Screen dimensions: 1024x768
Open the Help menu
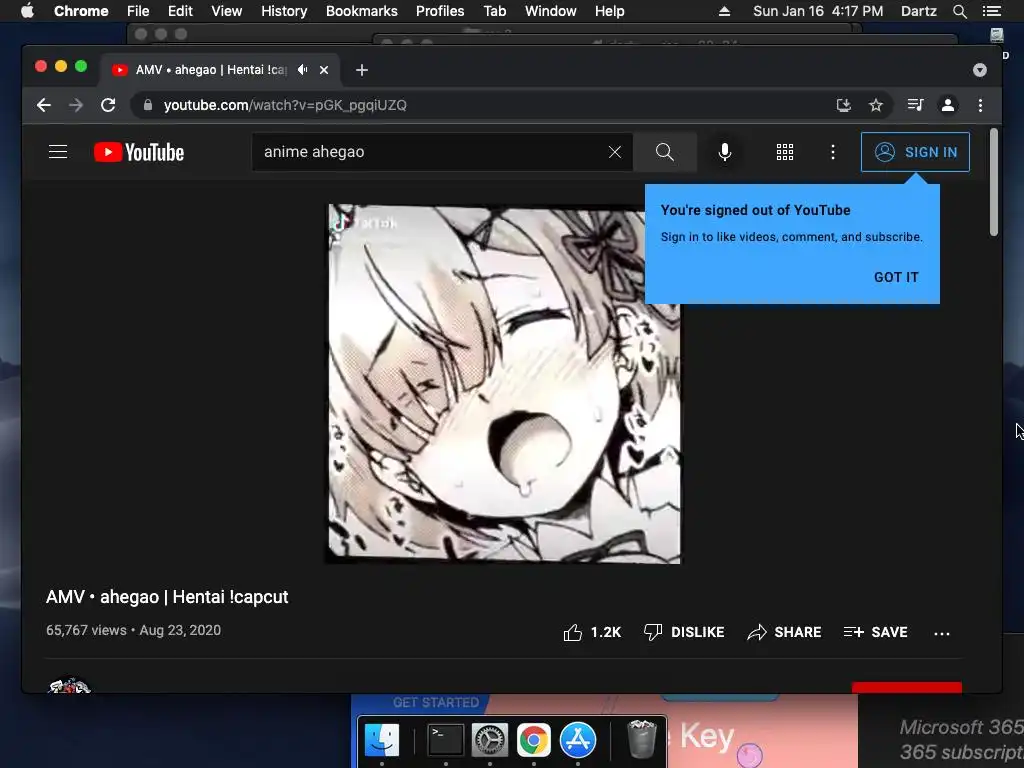tap(609, 11)
